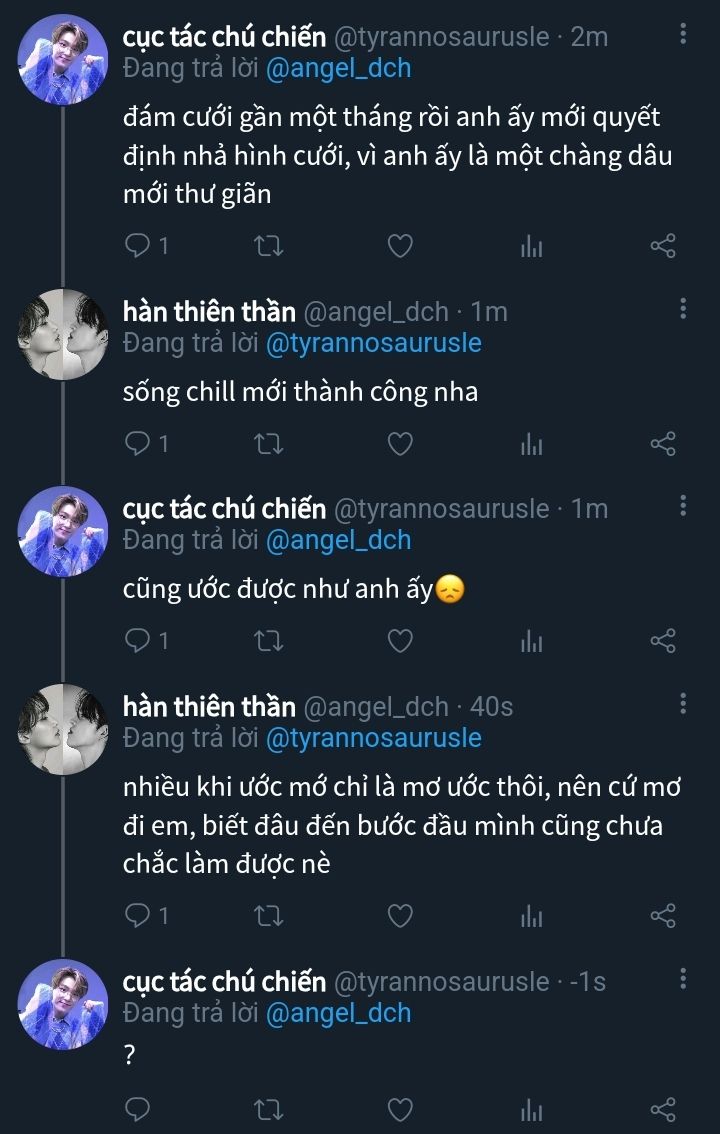
Task: Retweet the 'cũng ước được như anh ấy' tweet
Action: (270, 641)
